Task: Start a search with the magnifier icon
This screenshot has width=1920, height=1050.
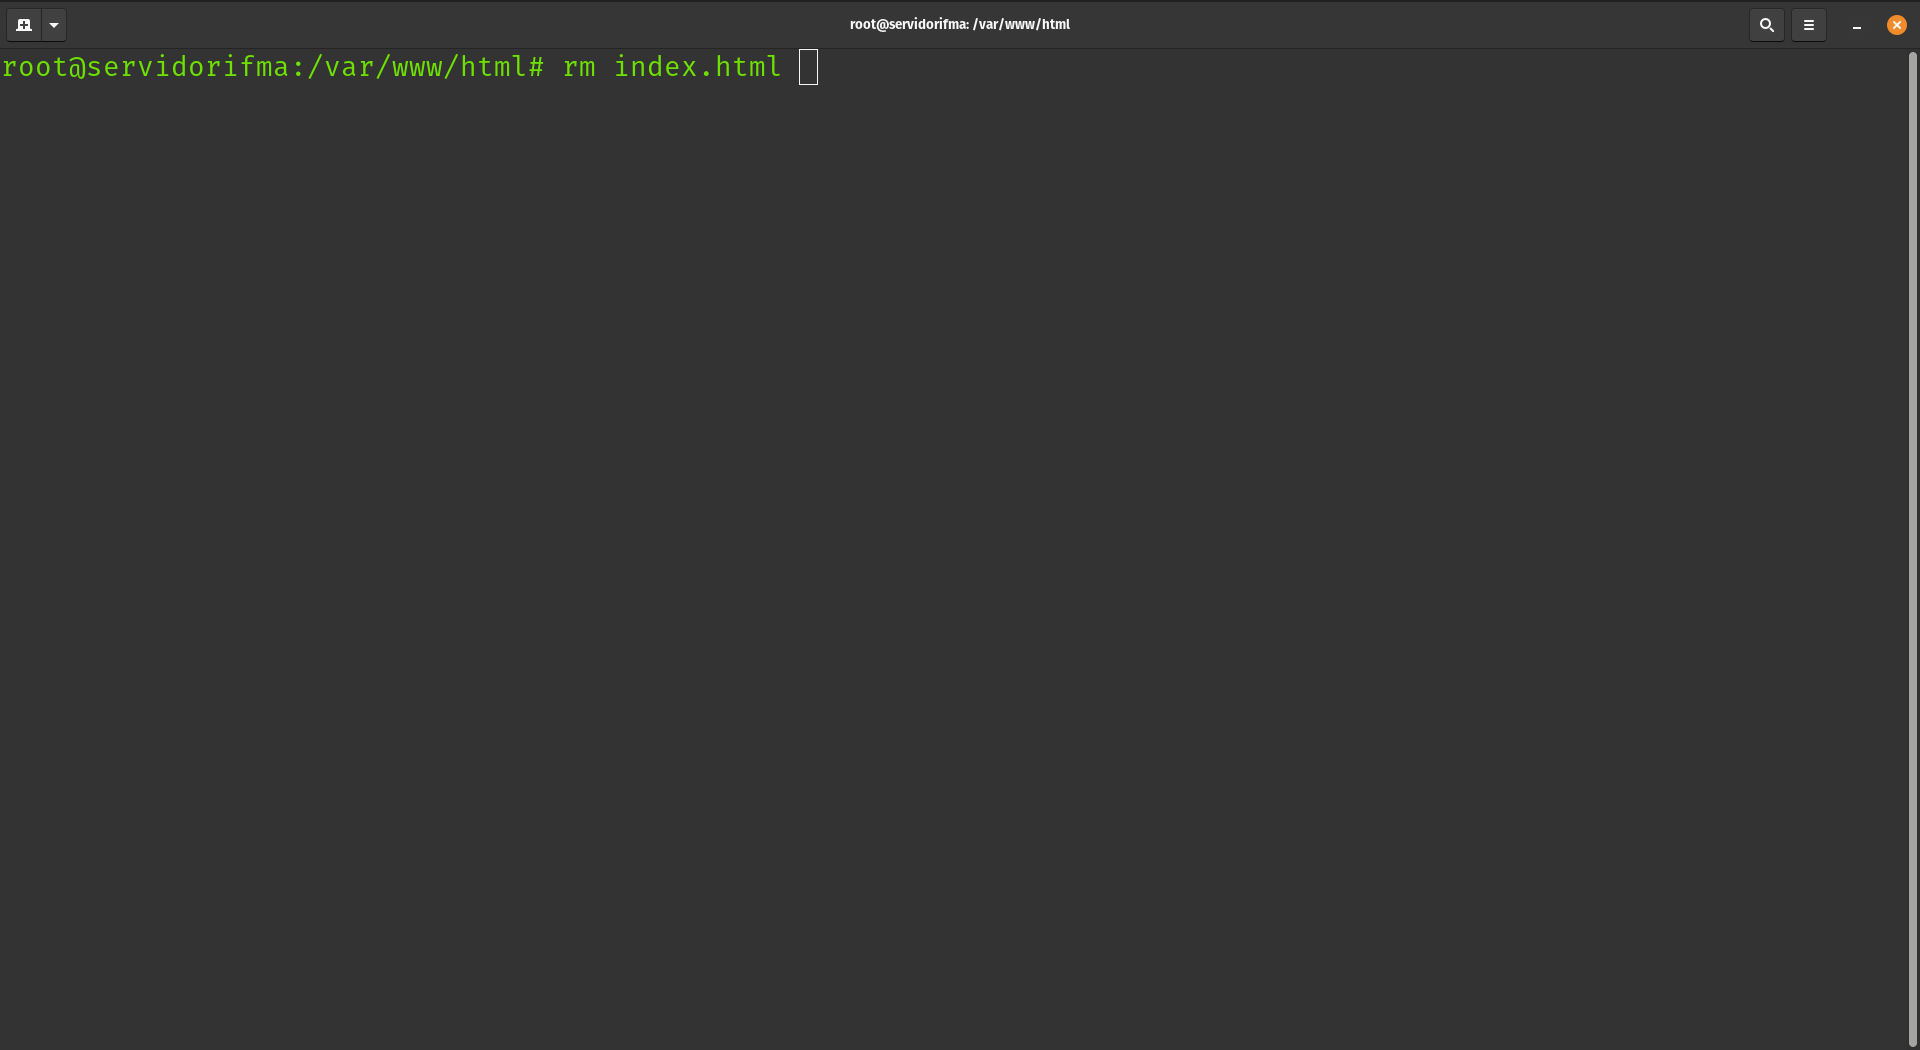Action: 1766,24
